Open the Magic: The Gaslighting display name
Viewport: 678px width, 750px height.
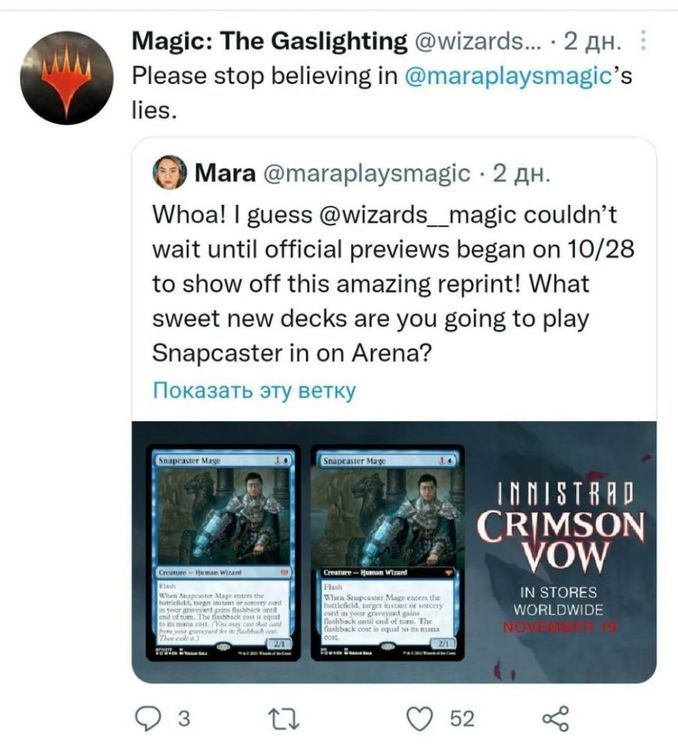pos(269,41)
